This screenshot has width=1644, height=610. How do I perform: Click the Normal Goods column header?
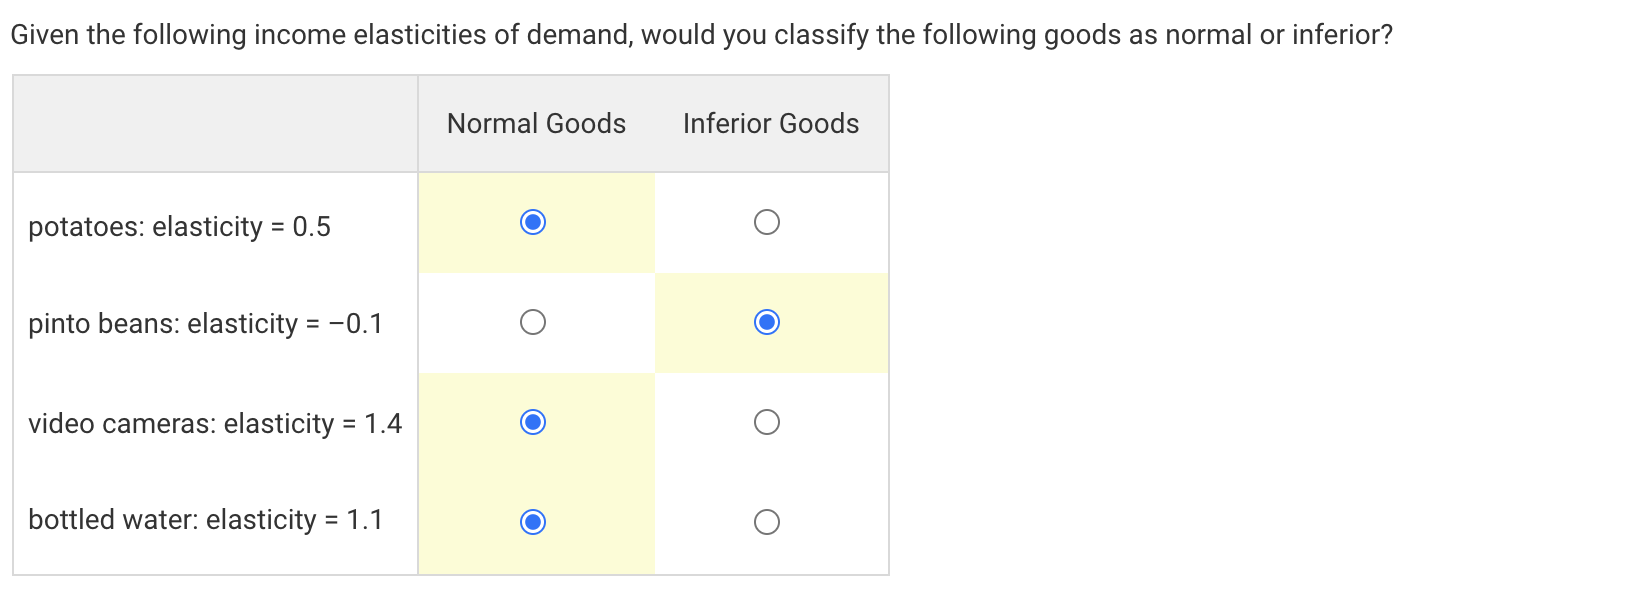point(536,123)
